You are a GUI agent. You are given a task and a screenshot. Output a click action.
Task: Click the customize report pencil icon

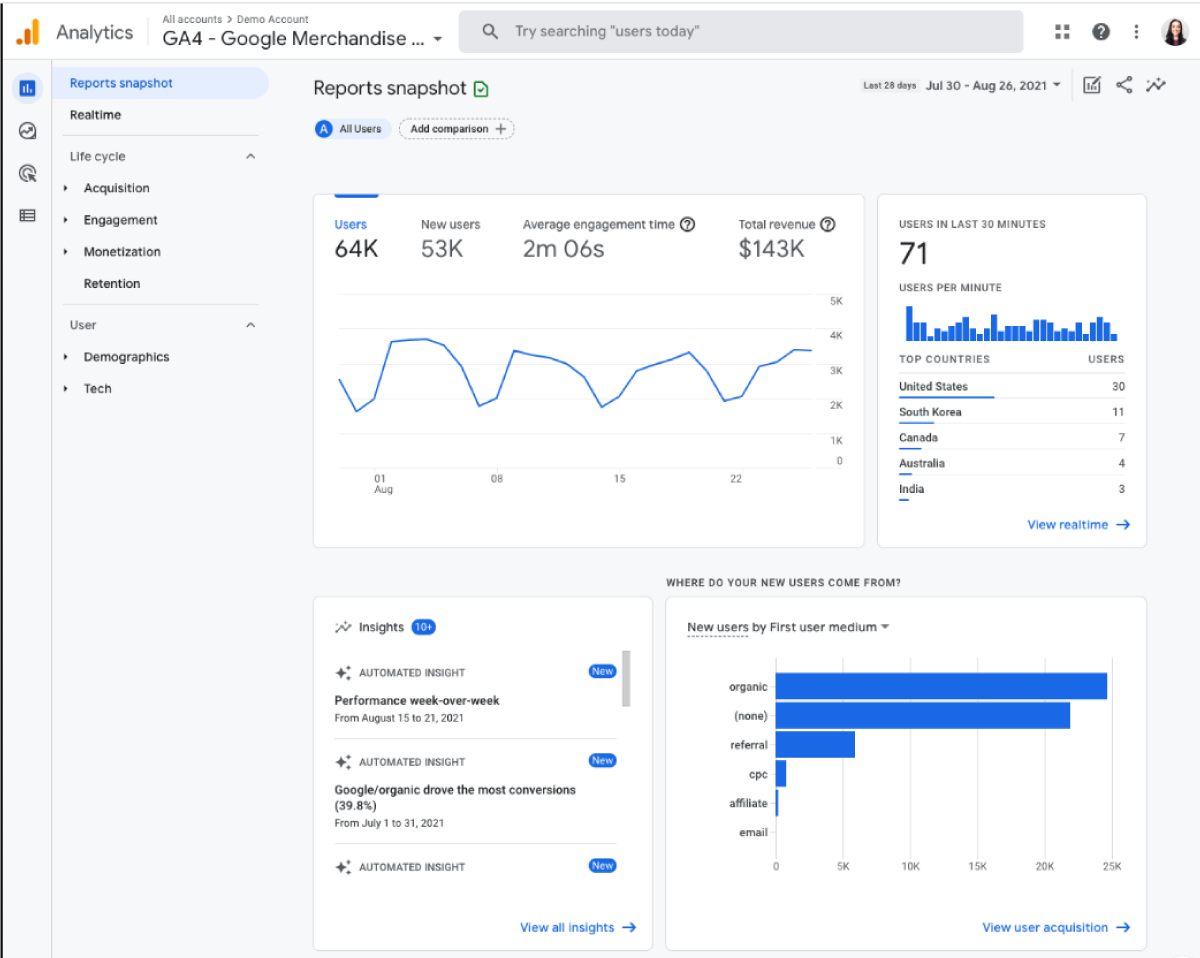[1091, 85]
